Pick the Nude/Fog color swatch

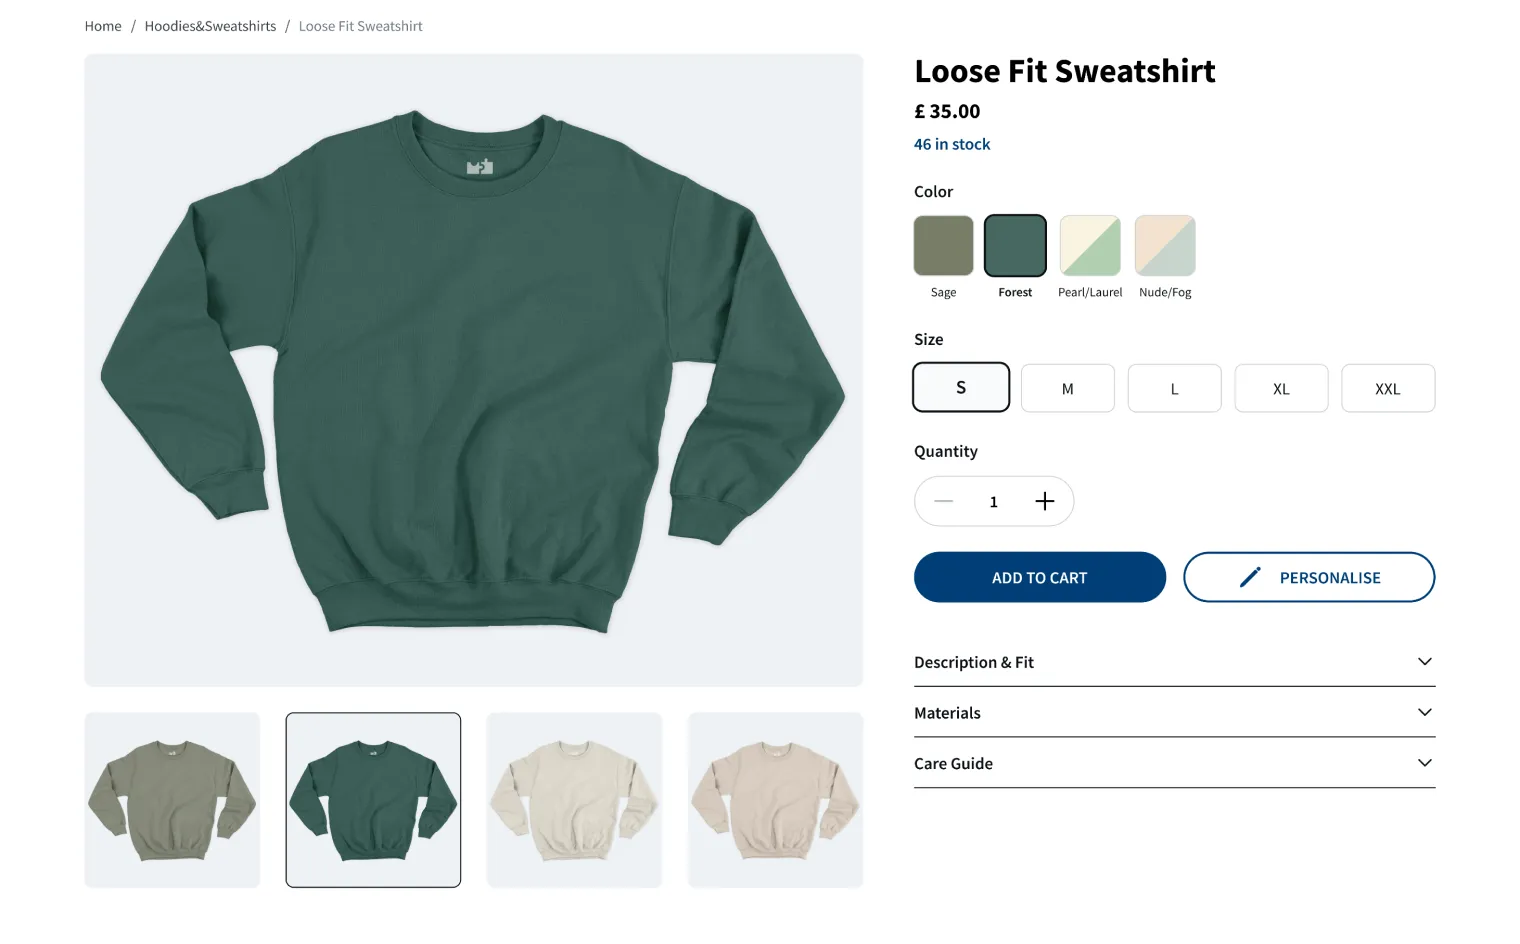point(1165,246)
